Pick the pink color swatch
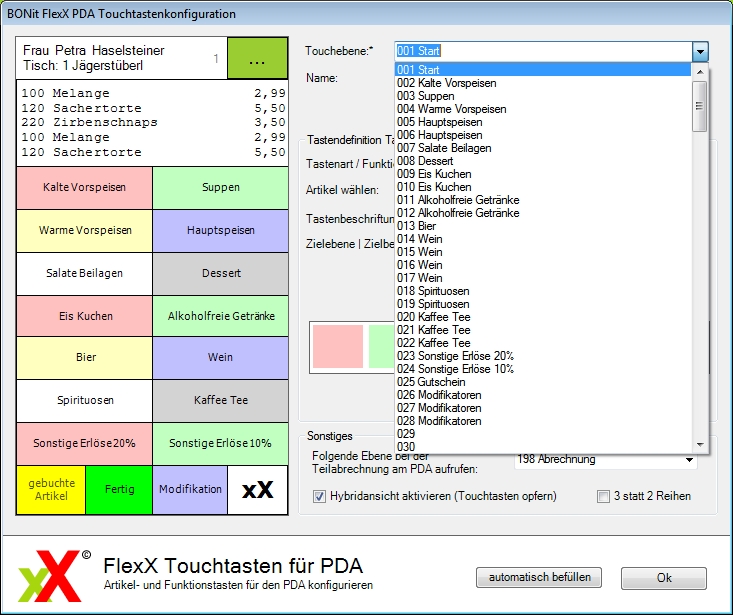This screenshot has height=615, width=733. click(x=338, y=346)
